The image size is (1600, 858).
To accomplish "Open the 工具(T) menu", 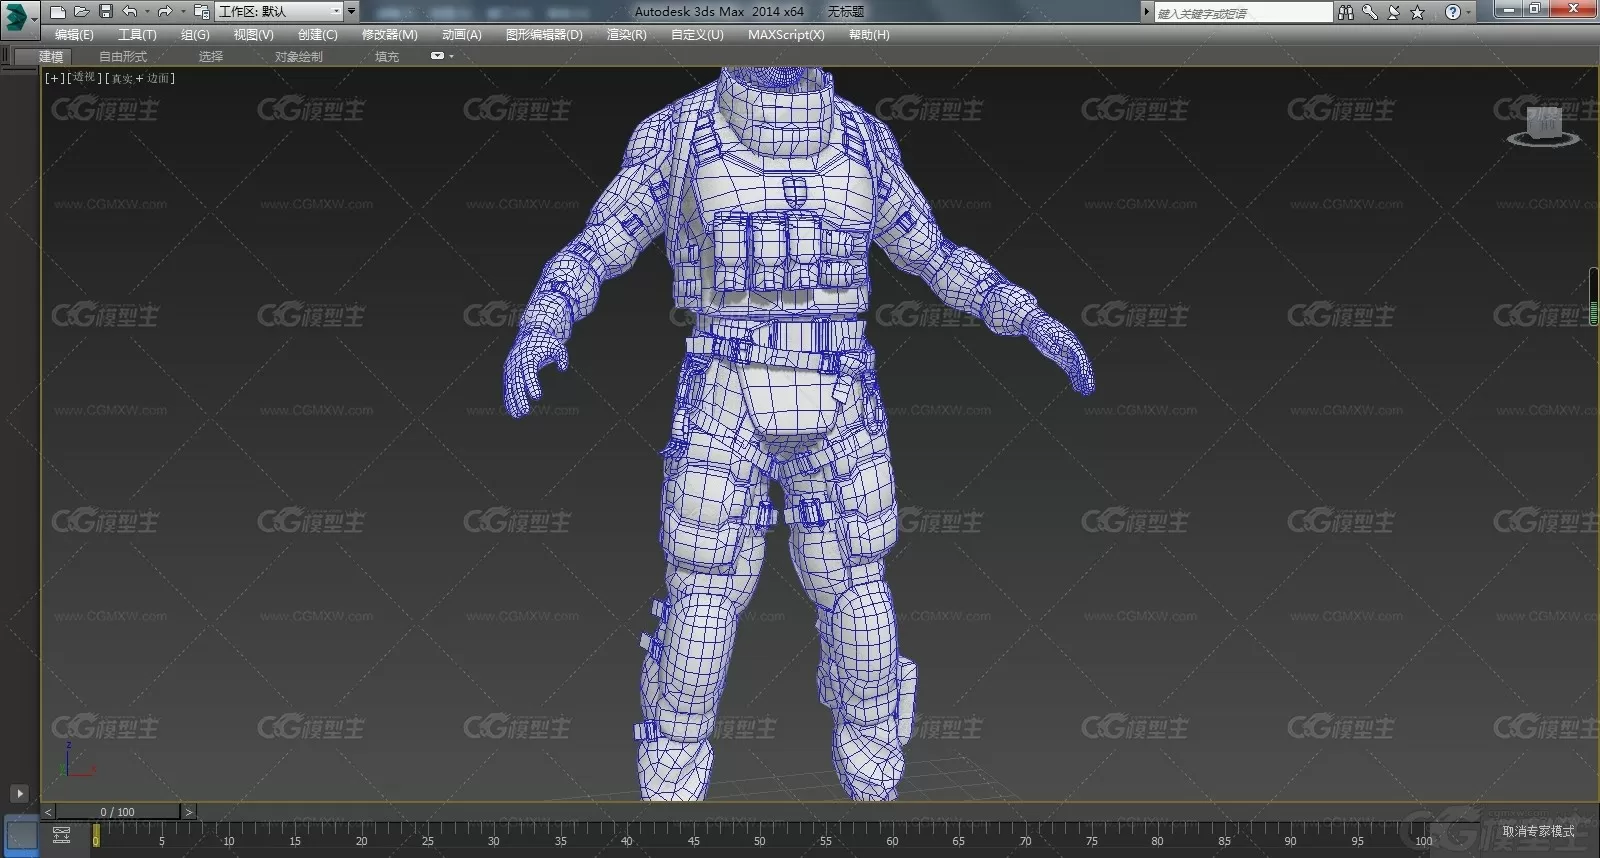I will (137, 34).
